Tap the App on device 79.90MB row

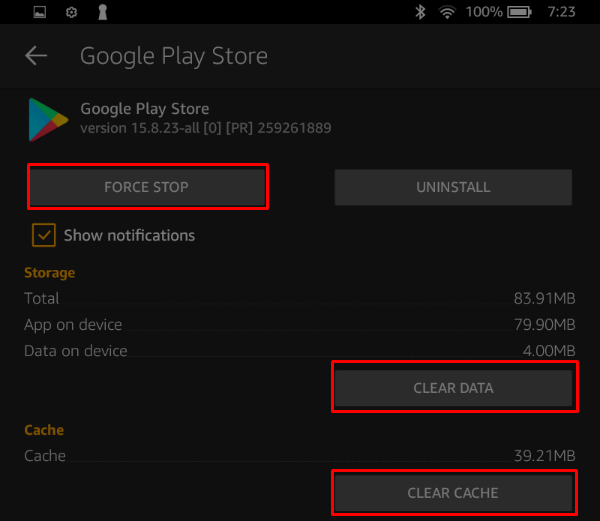pyautogui.click(x=300, y=325)
